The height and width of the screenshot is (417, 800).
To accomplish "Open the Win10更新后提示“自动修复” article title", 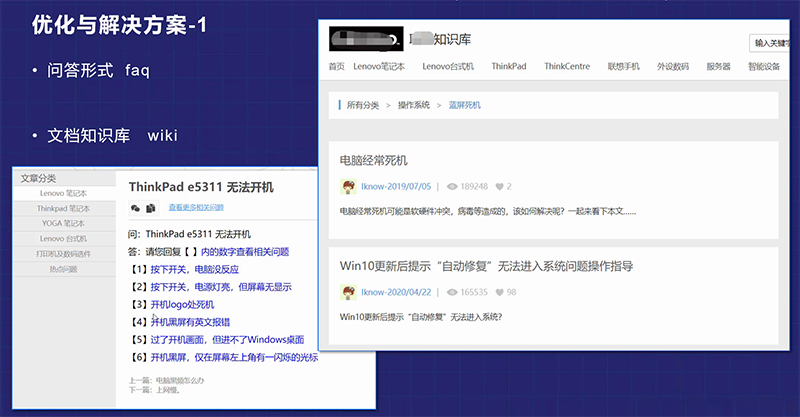I will (486, 266).
